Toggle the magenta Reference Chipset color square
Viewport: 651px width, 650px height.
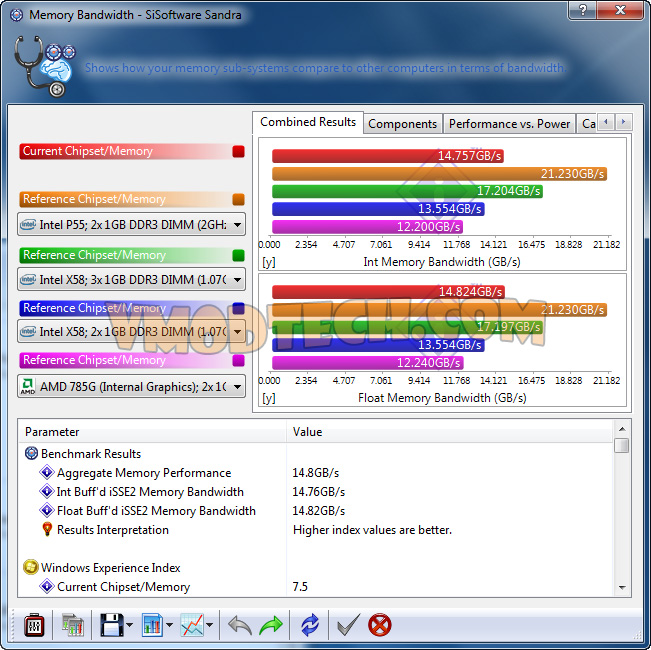(x=238, y=360)
